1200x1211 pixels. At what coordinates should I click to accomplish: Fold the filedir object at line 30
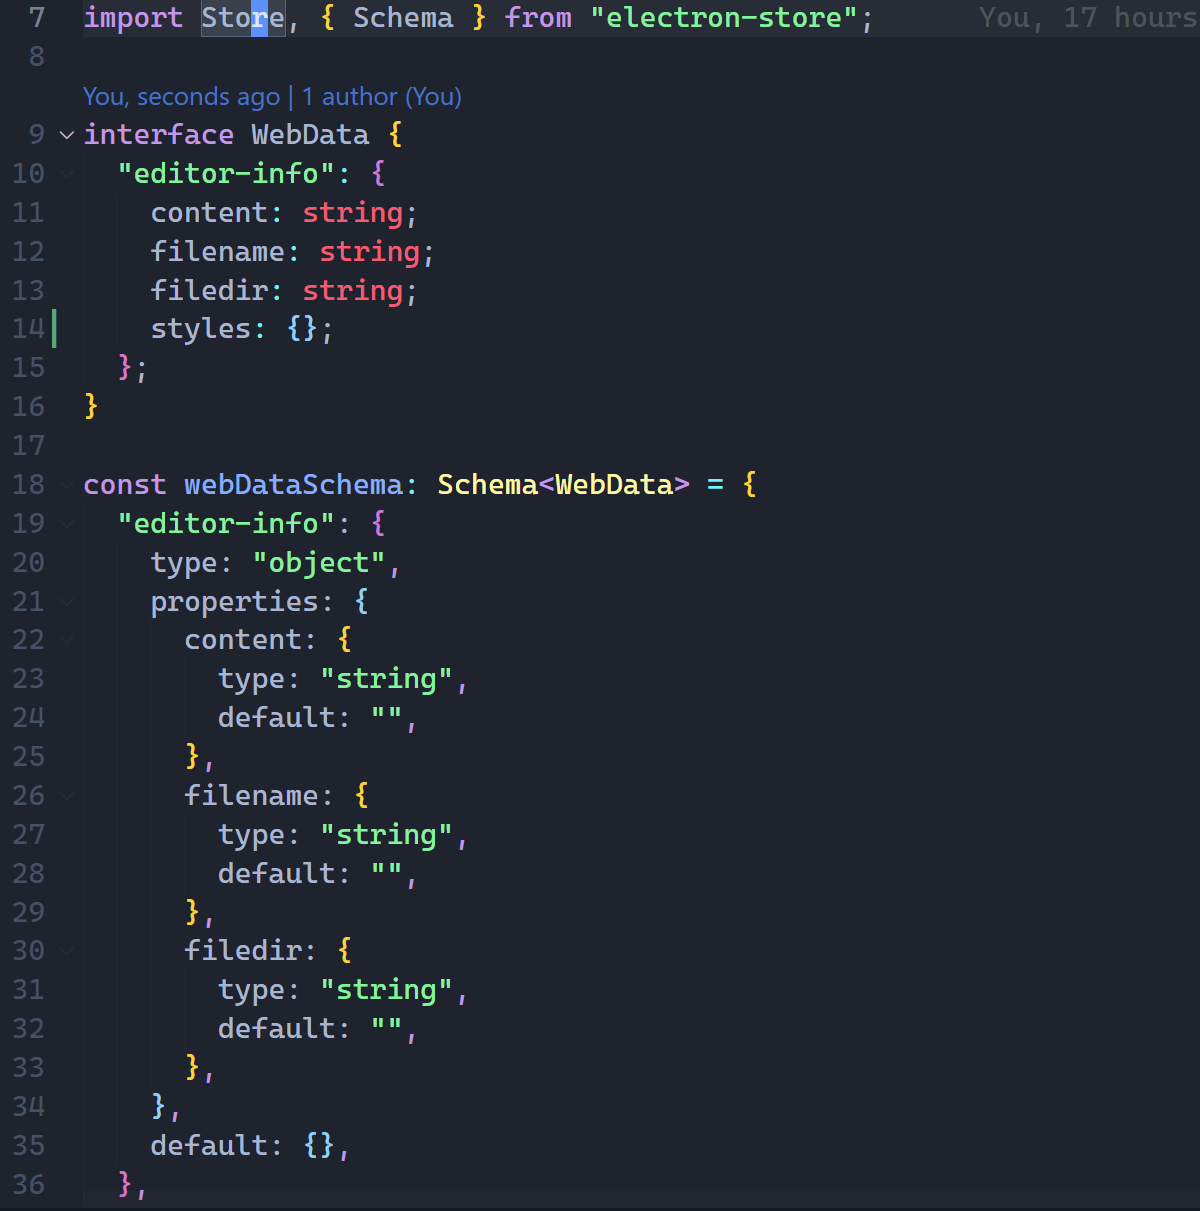tap(67, 951)
